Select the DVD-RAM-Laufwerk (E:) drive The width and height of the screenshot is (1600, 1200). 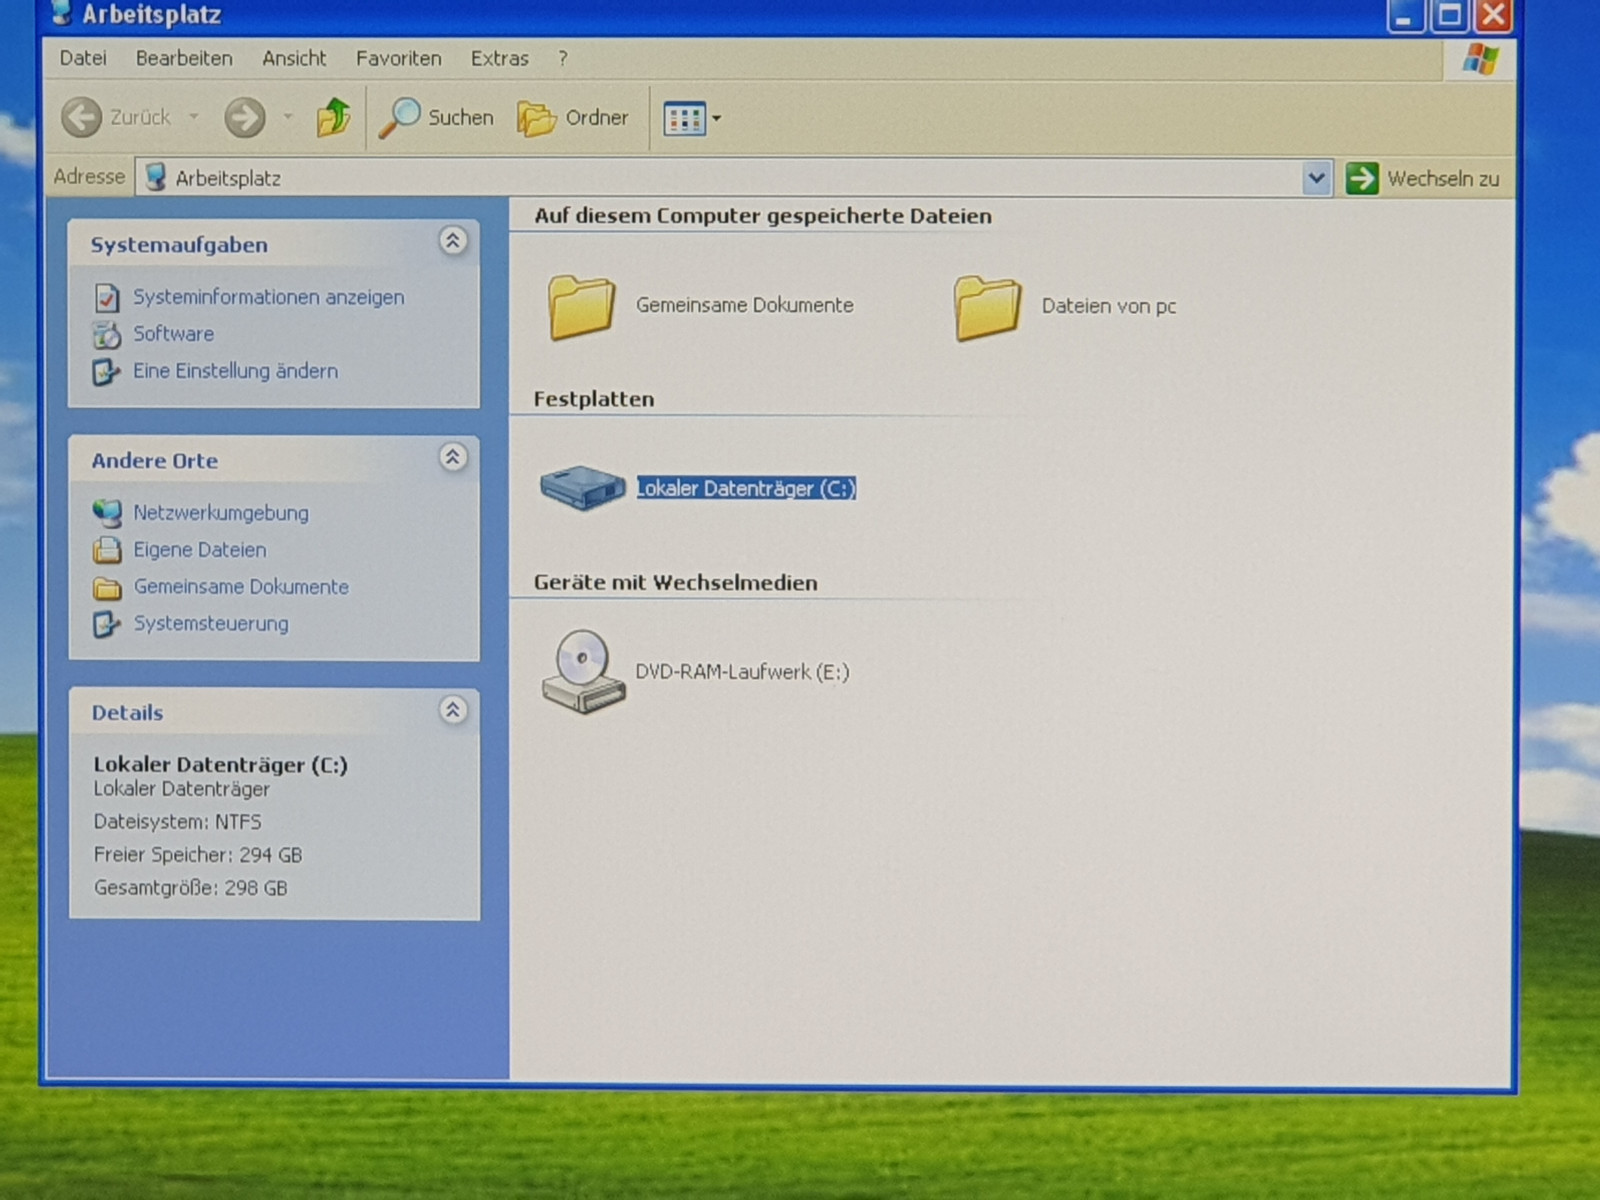pos(582,671)
